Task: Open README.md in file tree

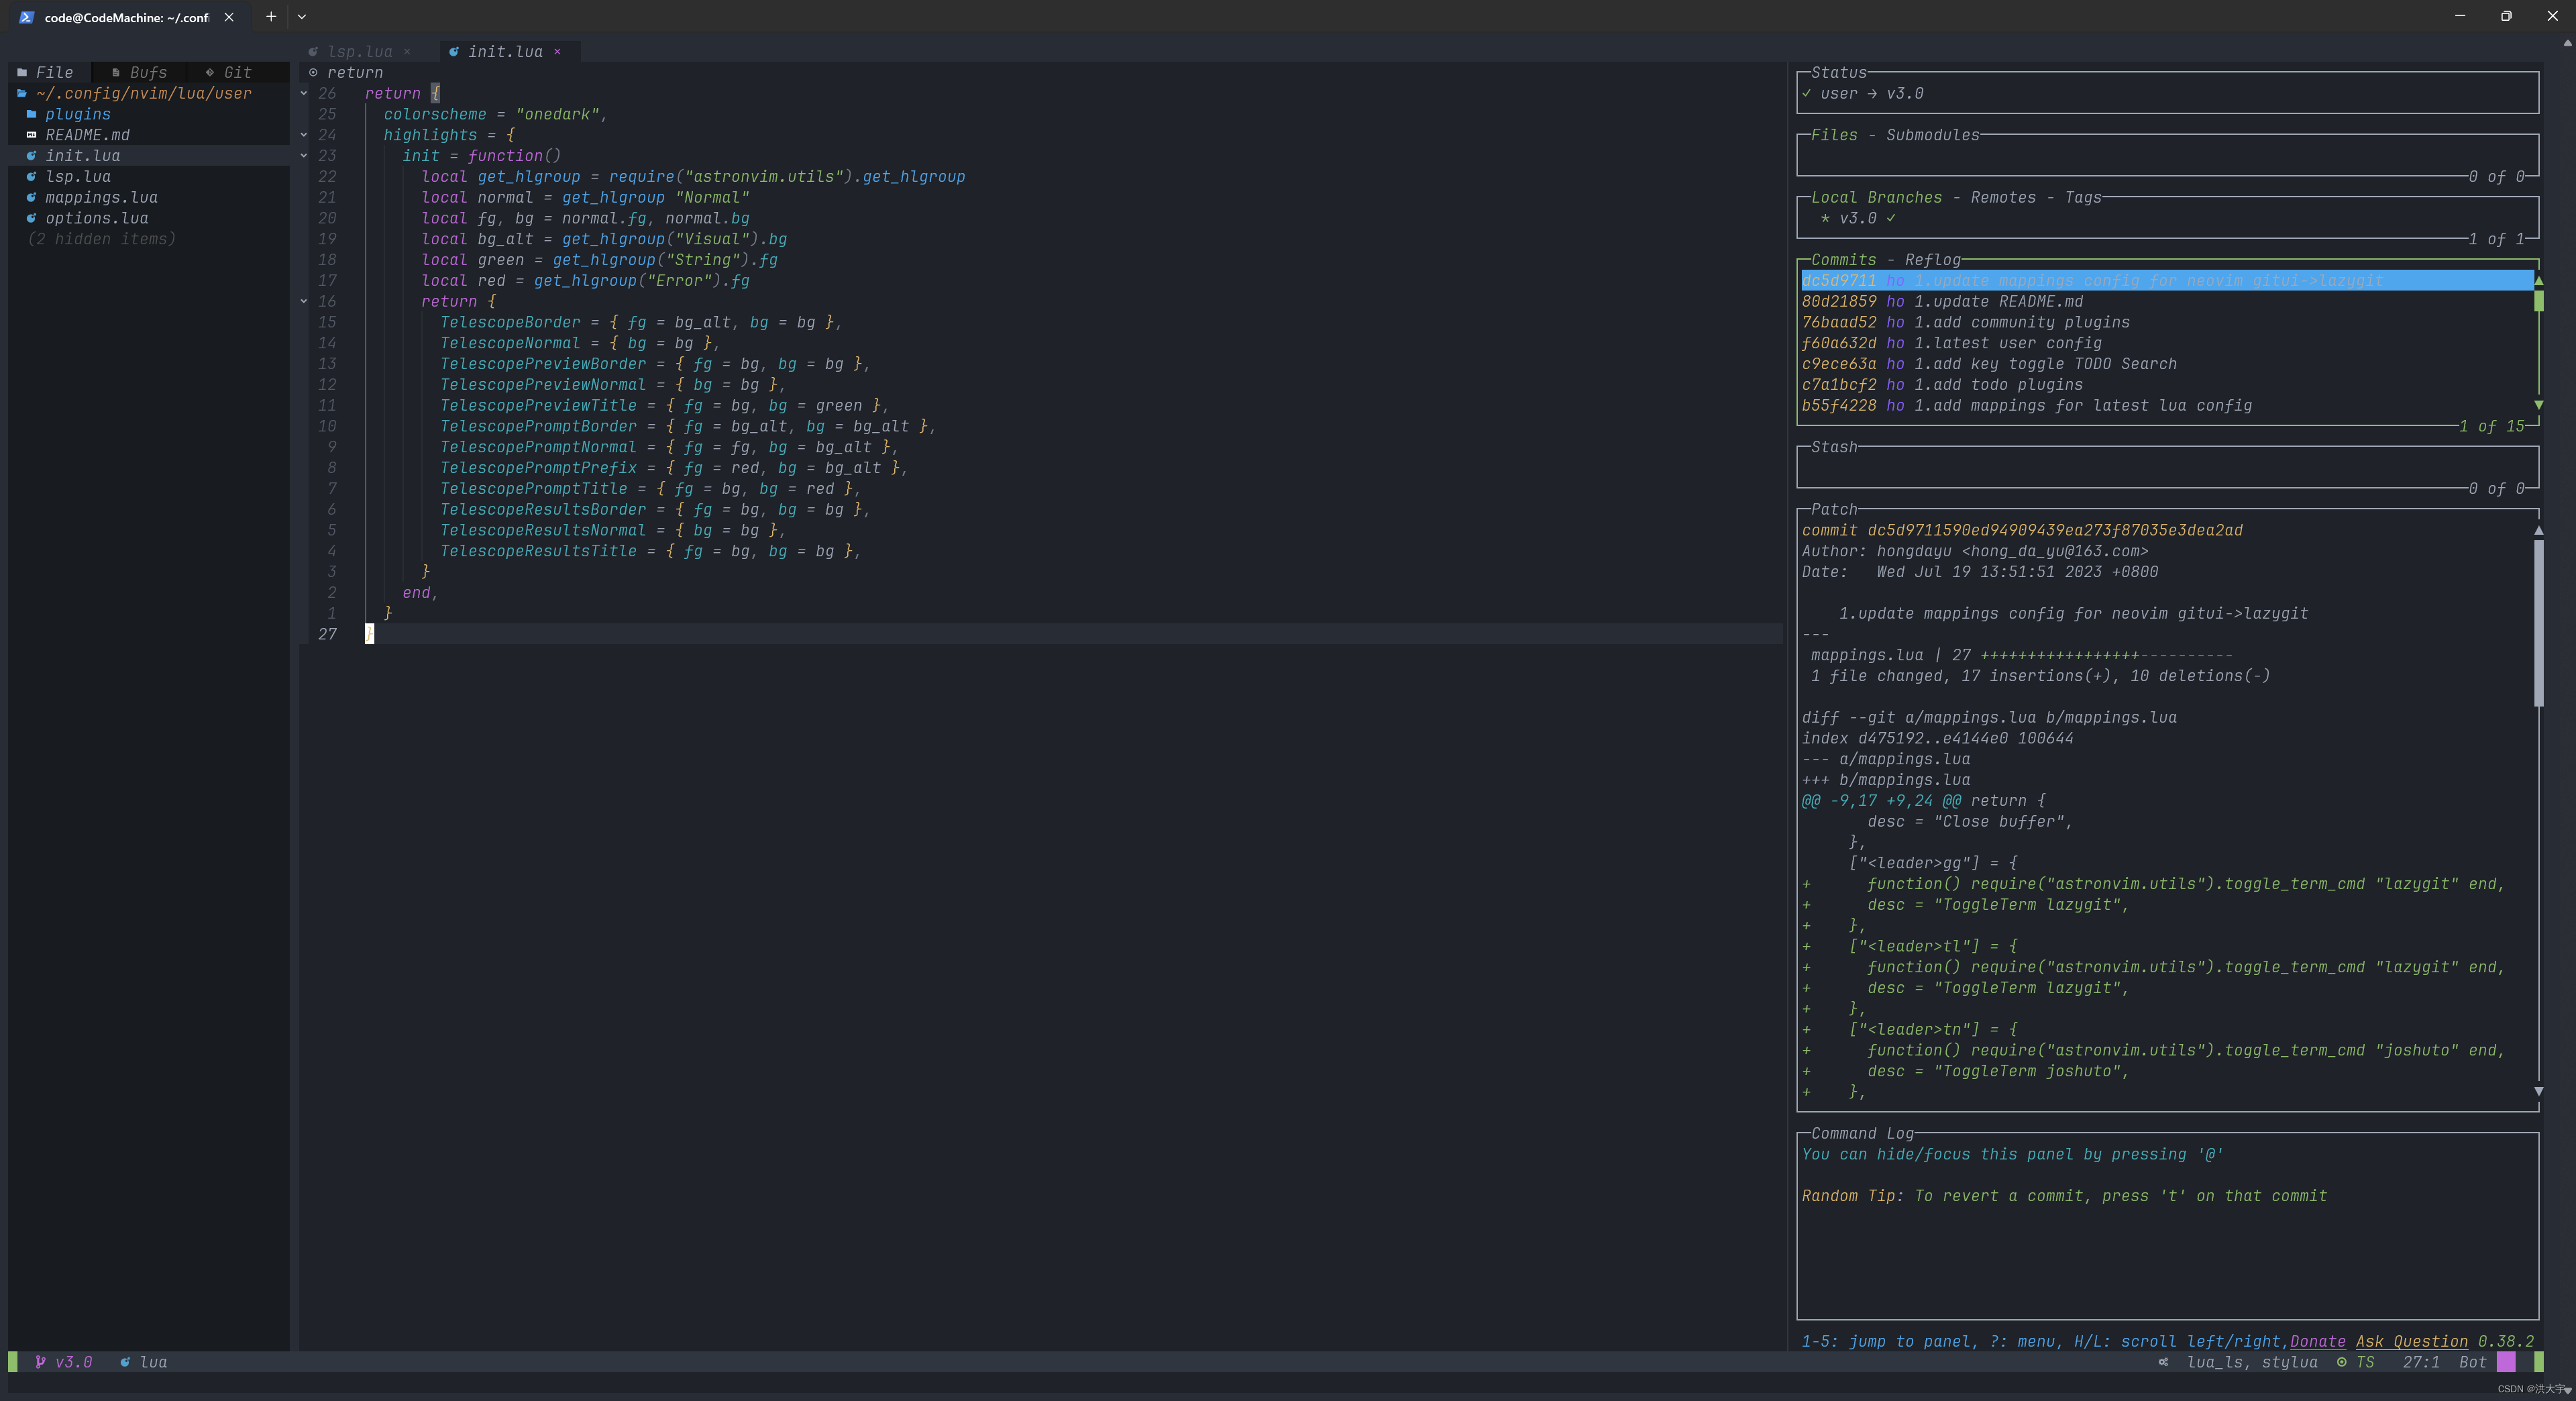Action: [87, 135]
